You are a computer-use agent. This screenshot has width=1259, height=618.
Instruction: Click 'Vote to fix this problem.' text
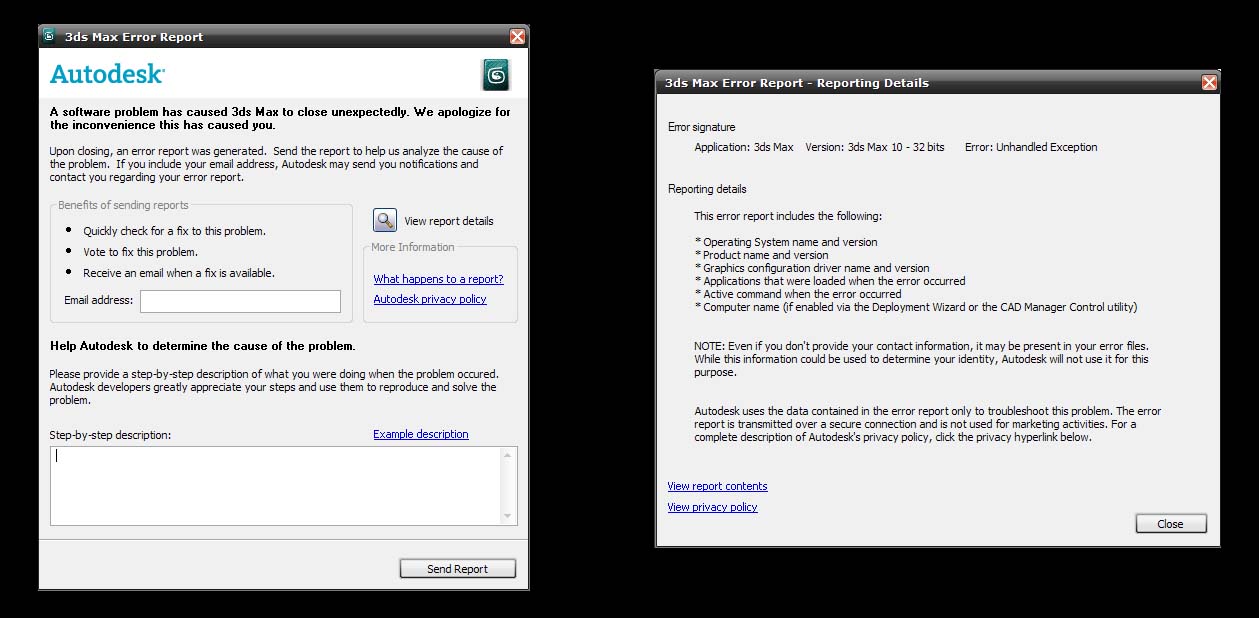point(141,252)
